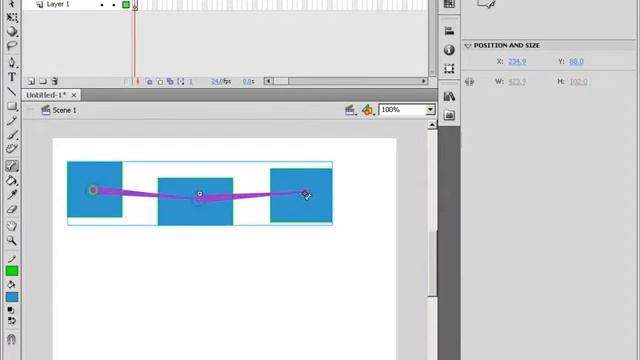Open the Library panel icon
This screenshot has width=640, height=360.
(449, 96)
